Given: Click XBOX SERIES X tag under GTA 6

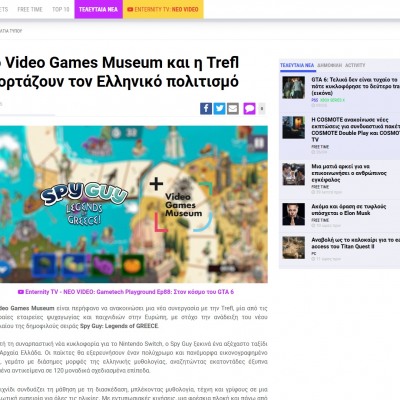Looking at the screenshot, I should click(x=332, y=100).
